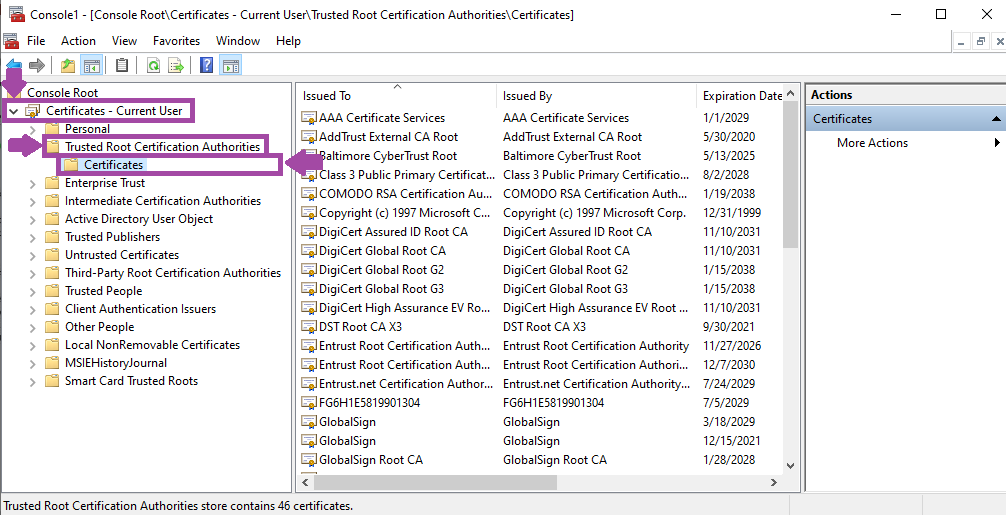This screenshot has width=1006, height=515.
Task: Click the Export List toolbar icon
Action: [176, 65]
